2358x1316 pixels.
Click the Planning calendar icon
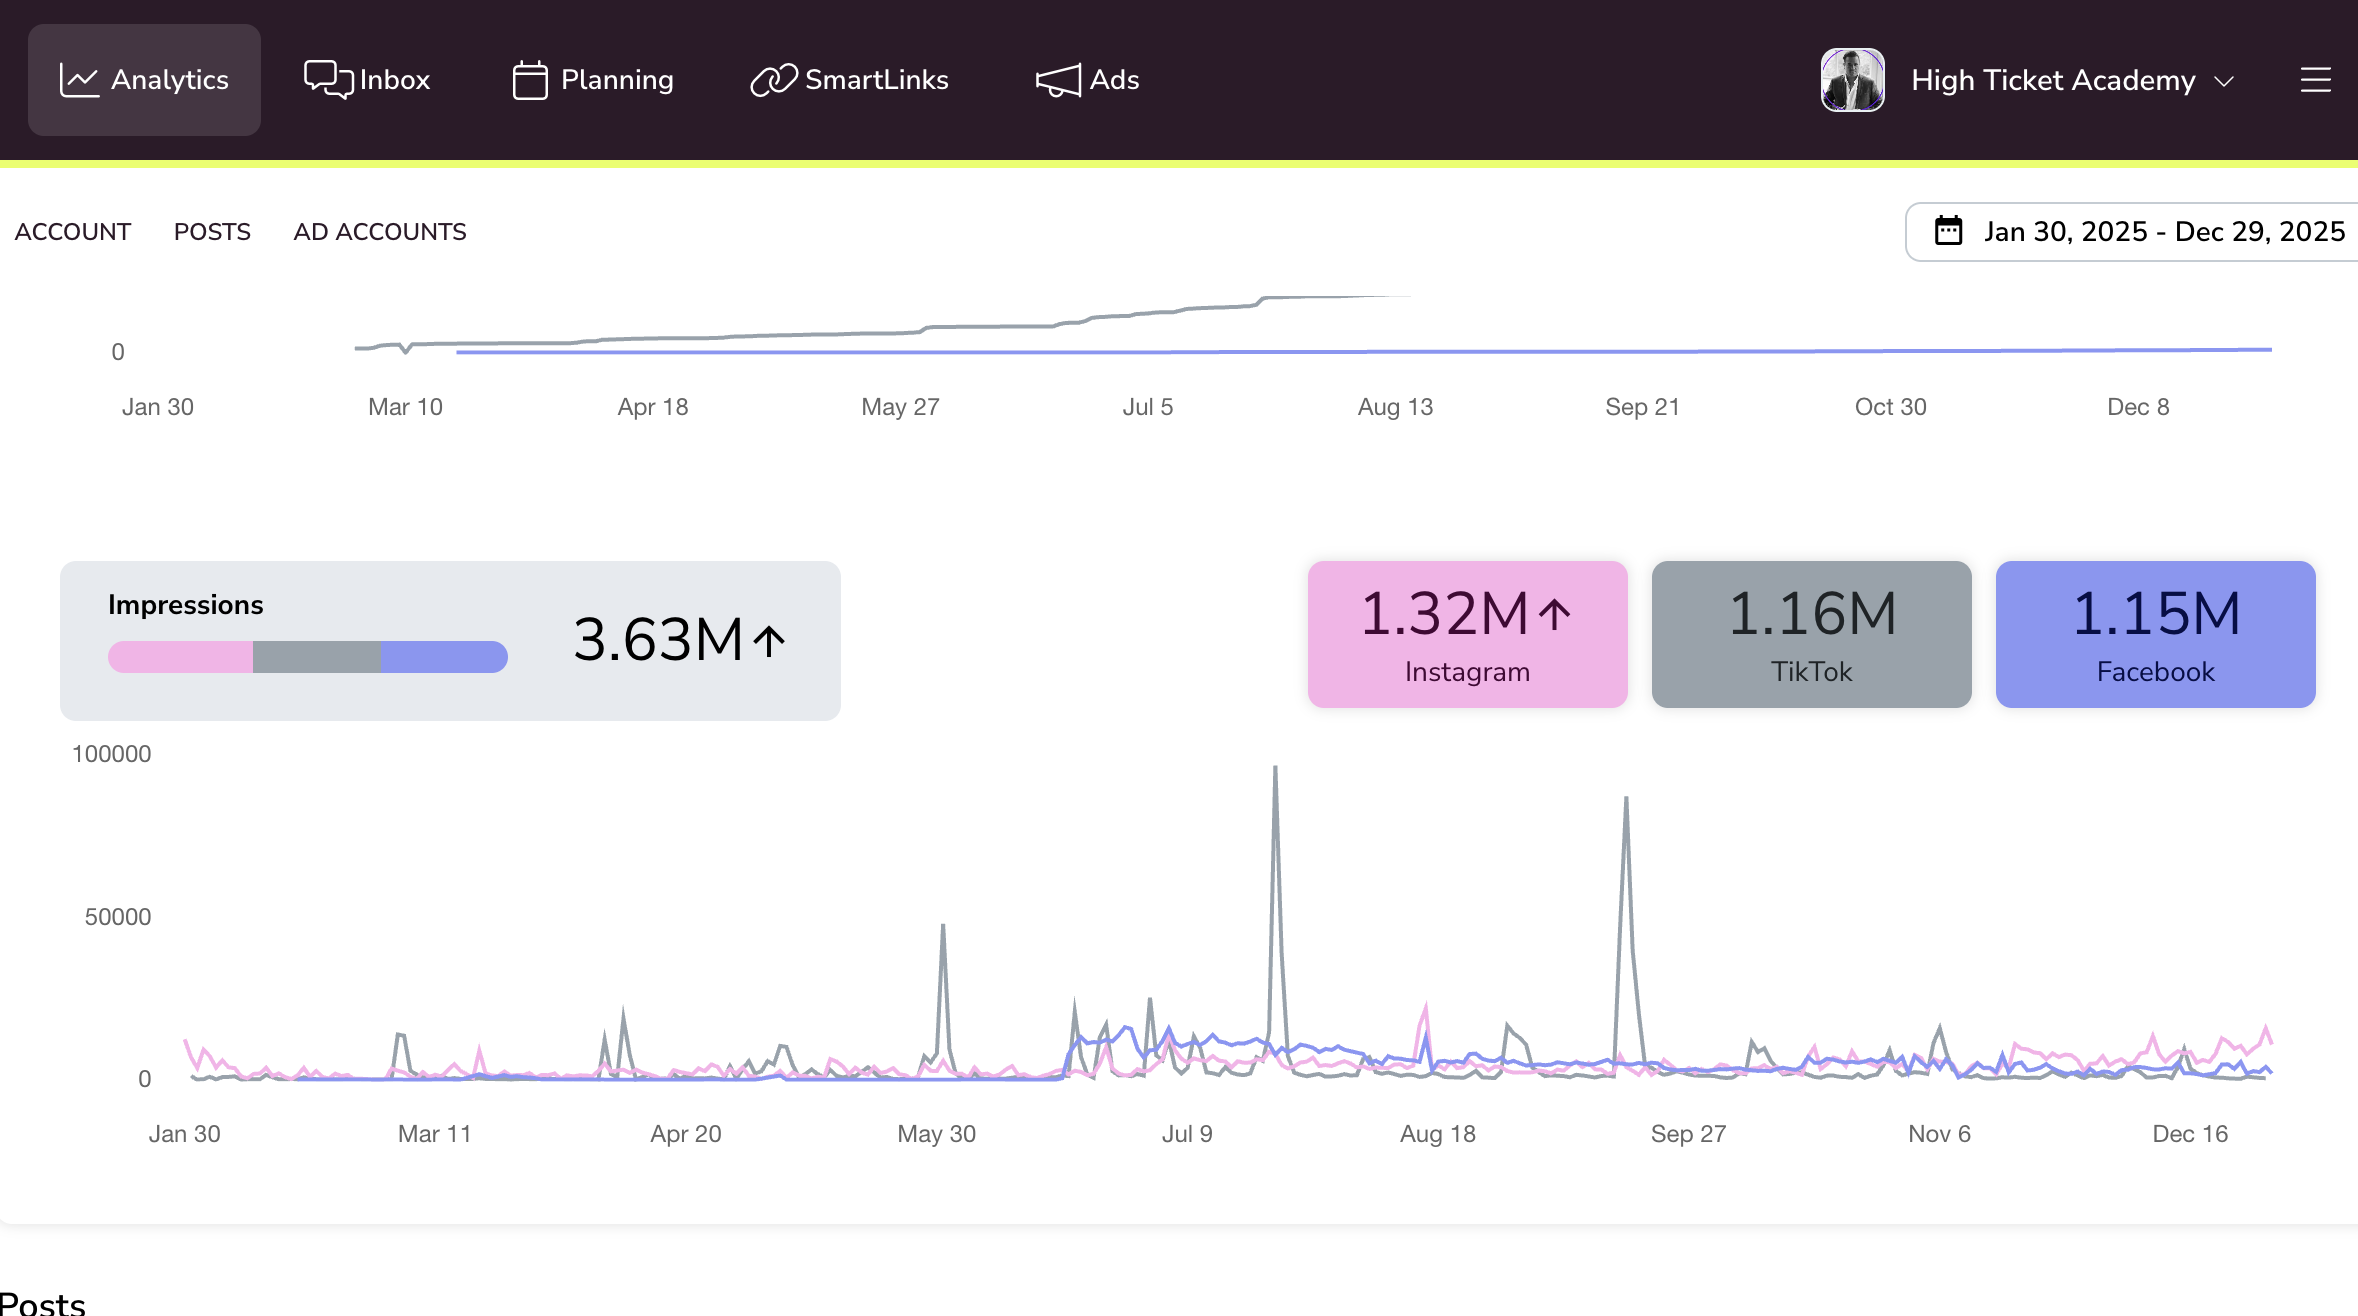[530, 80]
